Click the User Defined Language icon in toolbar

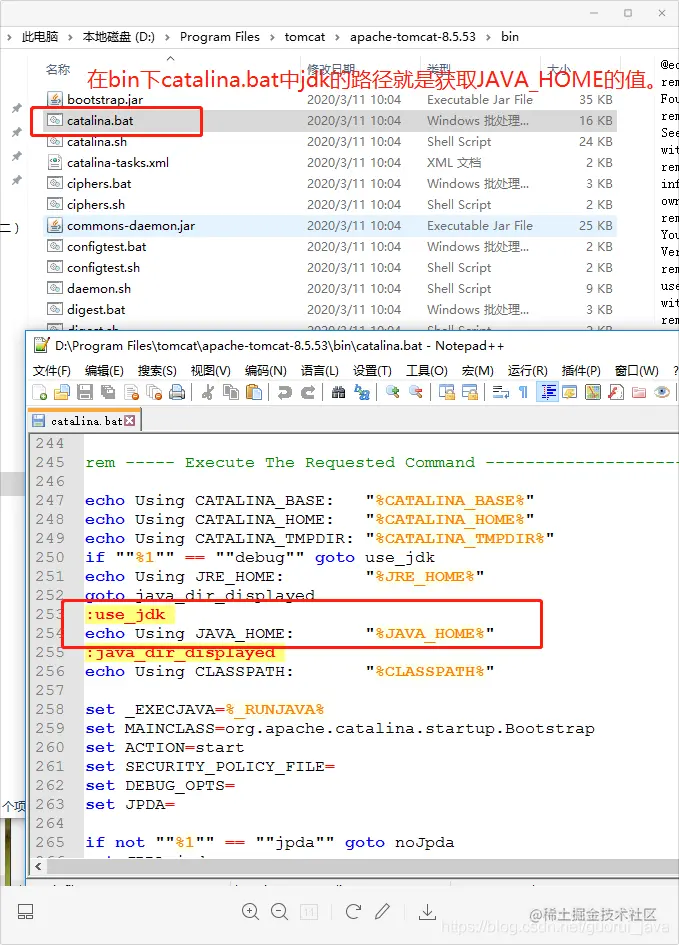(x=569, y=392)
